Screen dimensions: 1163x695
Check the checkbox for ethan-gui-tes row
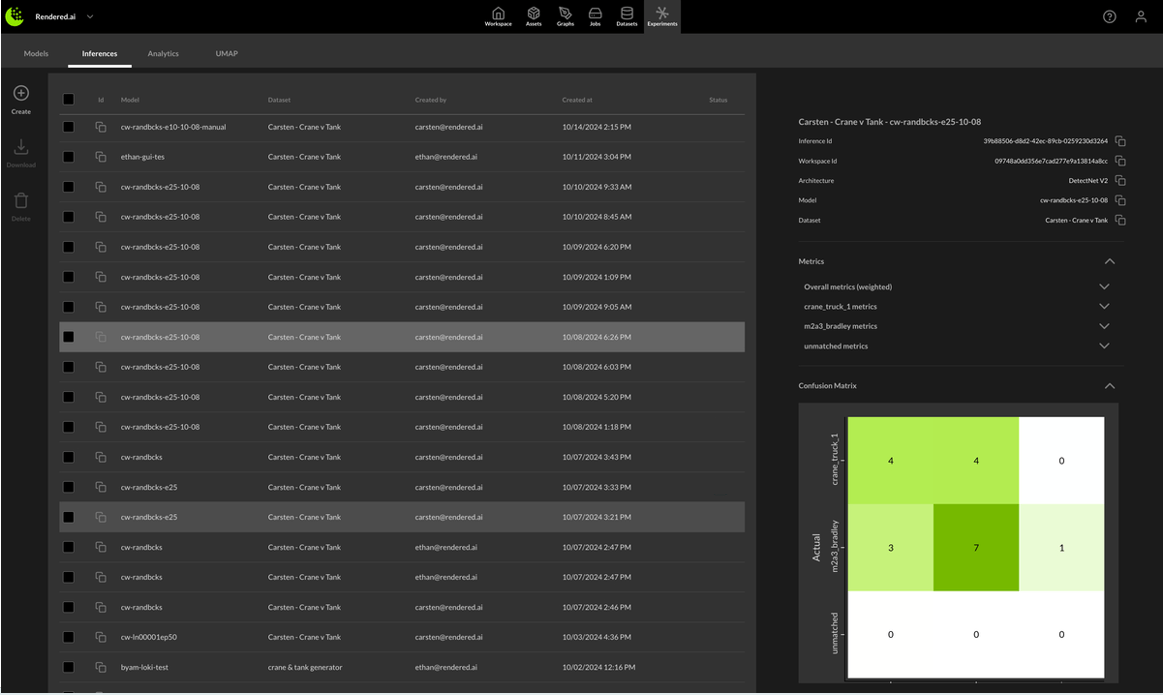pyautogui.click(x=67, y=157)
